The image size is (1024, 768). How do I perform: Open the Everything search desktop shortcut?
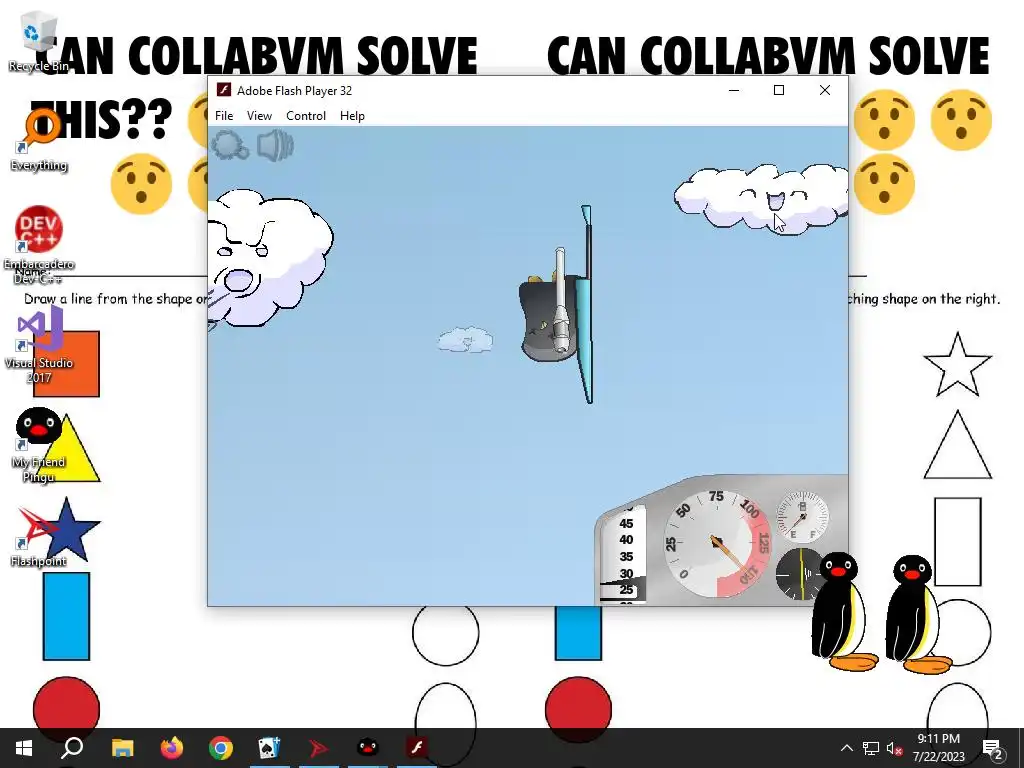tap(39, 141)
